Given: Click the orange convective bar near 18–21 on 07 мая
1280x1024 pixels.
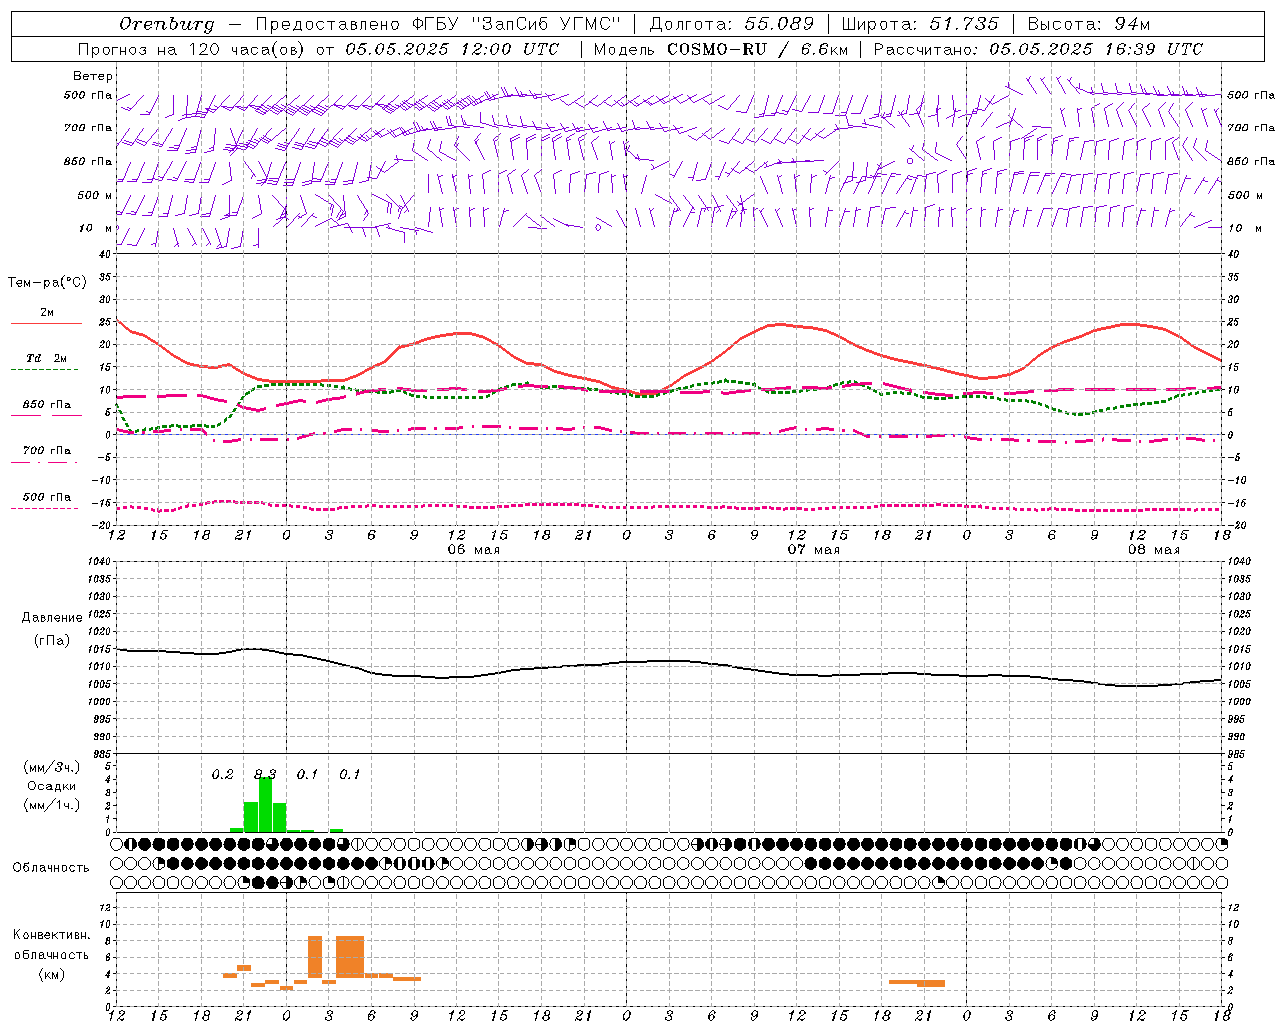Looking at the screenshot, I should (x=917, y=983).
